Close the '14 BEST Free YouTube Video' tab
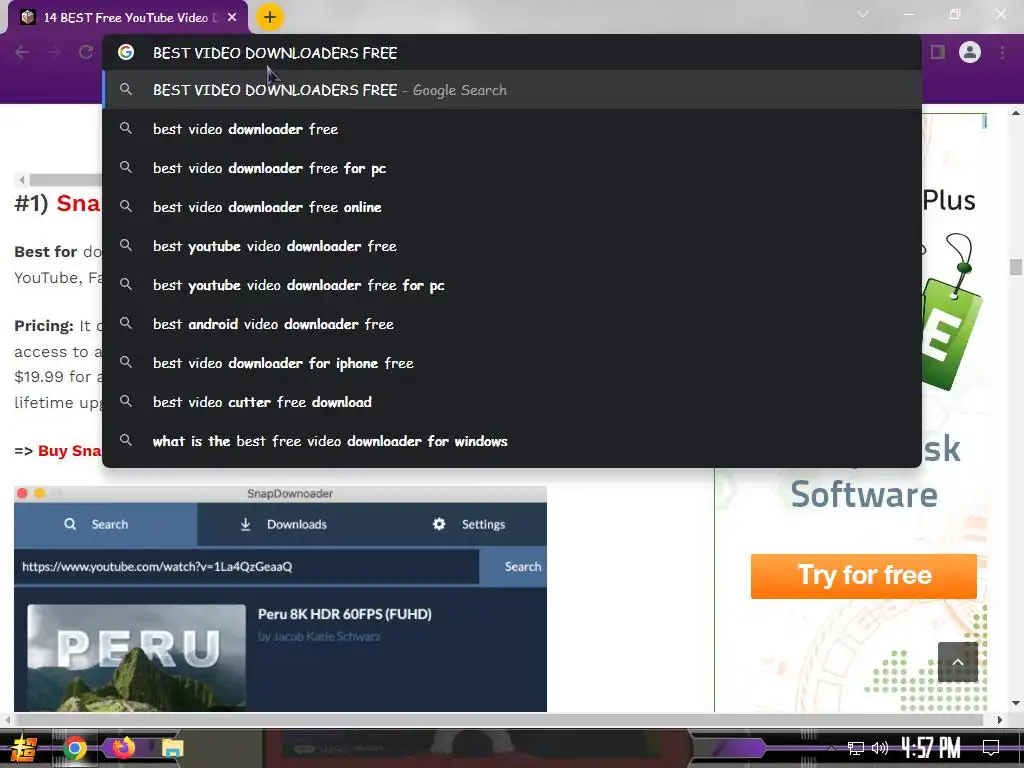The width and height of the screenshot is (1024, 768). click(x=232, y=18)
